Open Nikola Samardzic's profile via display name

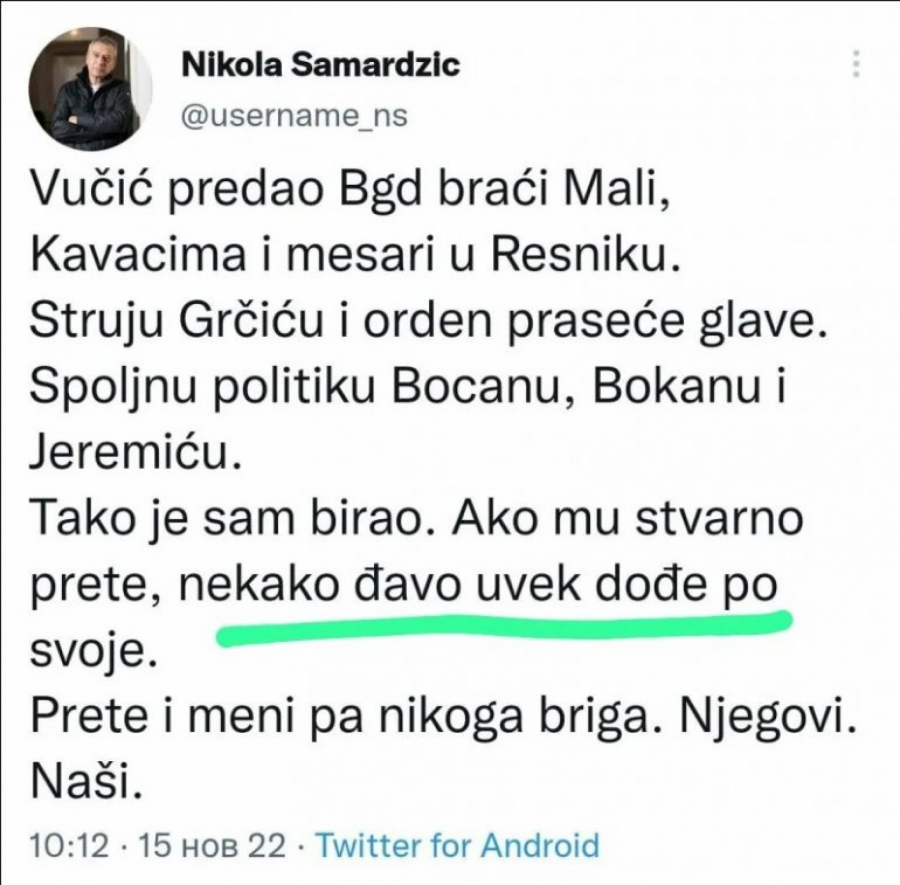click(318, 66)
